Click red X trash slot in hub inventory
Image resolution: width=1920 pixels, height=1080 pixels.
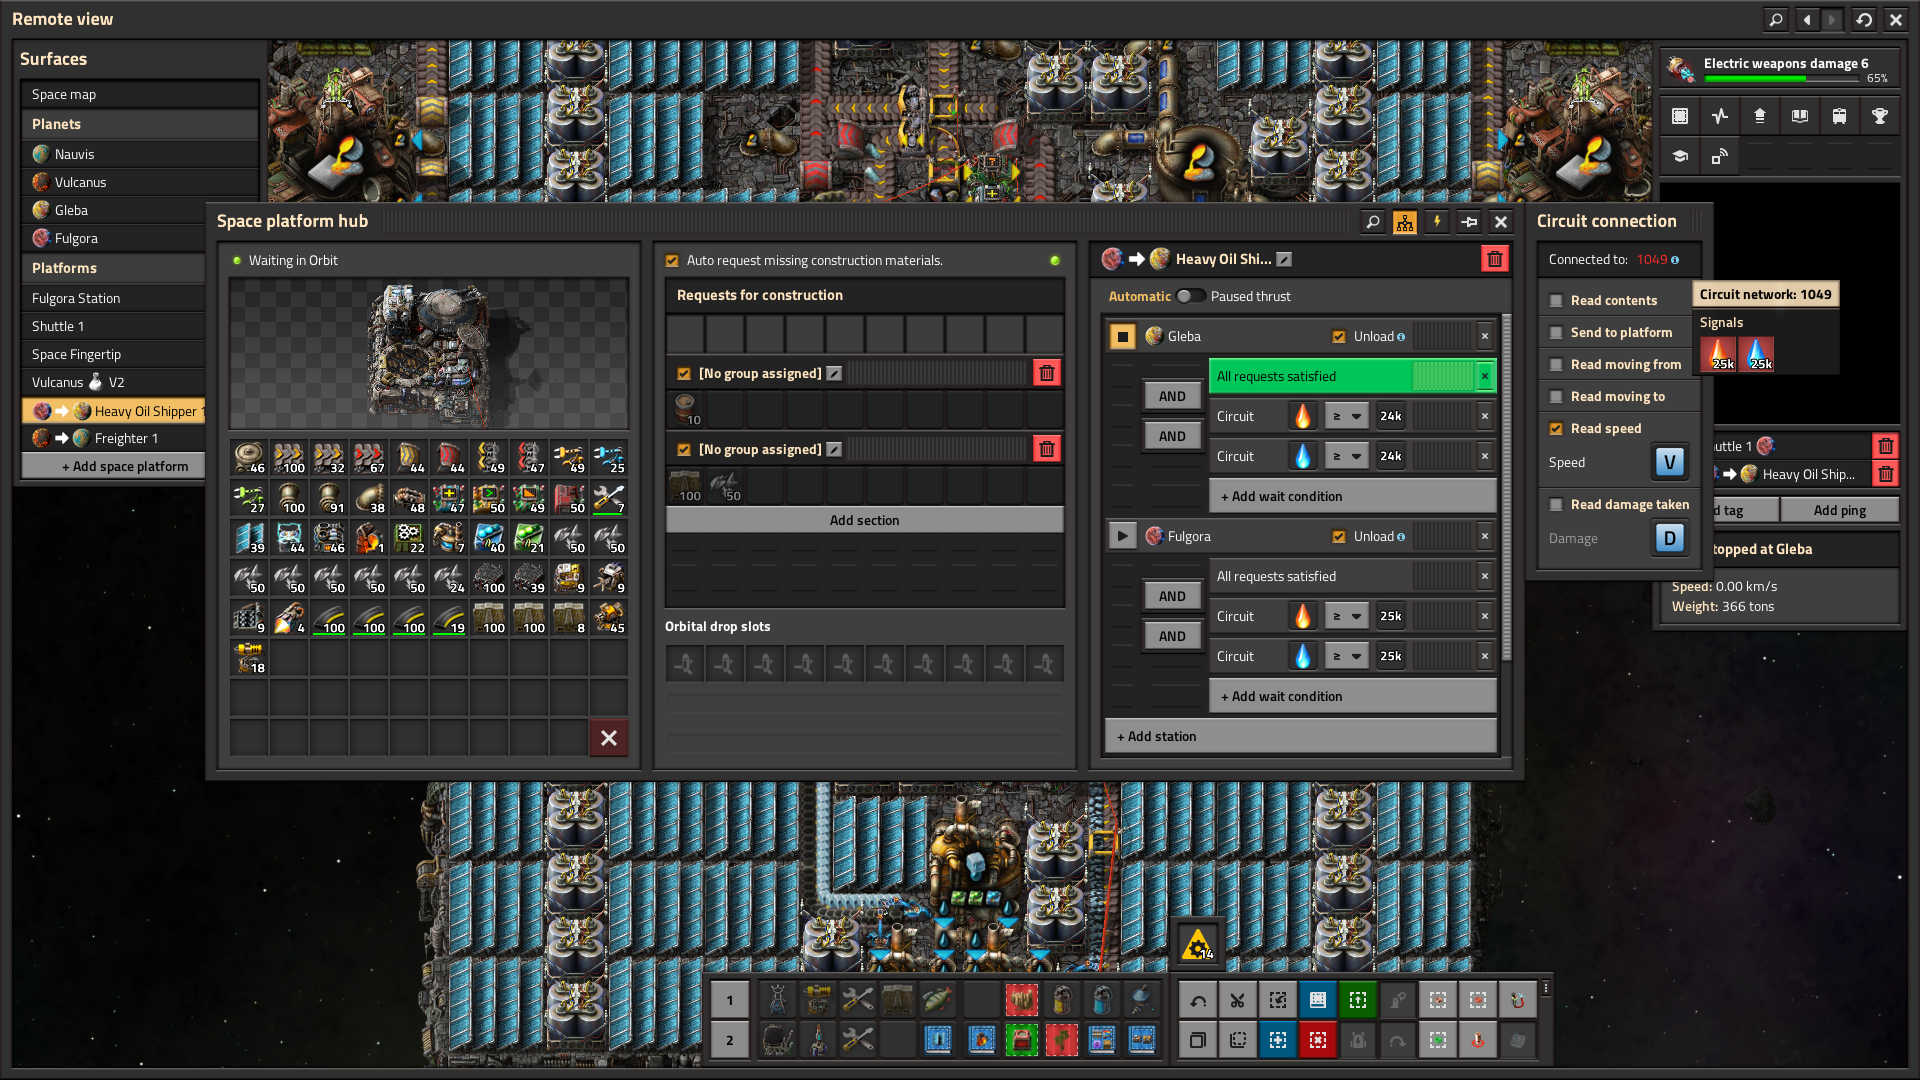[x=609, y=738]
